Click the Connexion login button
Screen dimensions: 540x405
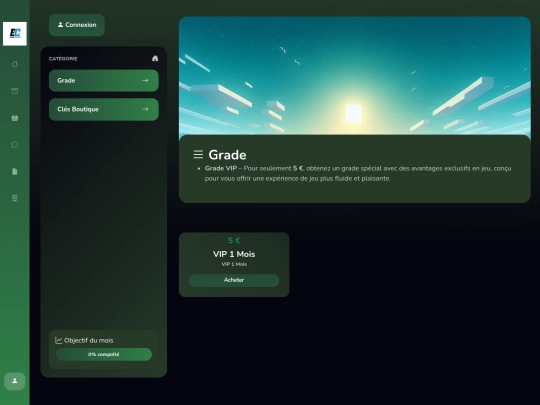(77, 25)
